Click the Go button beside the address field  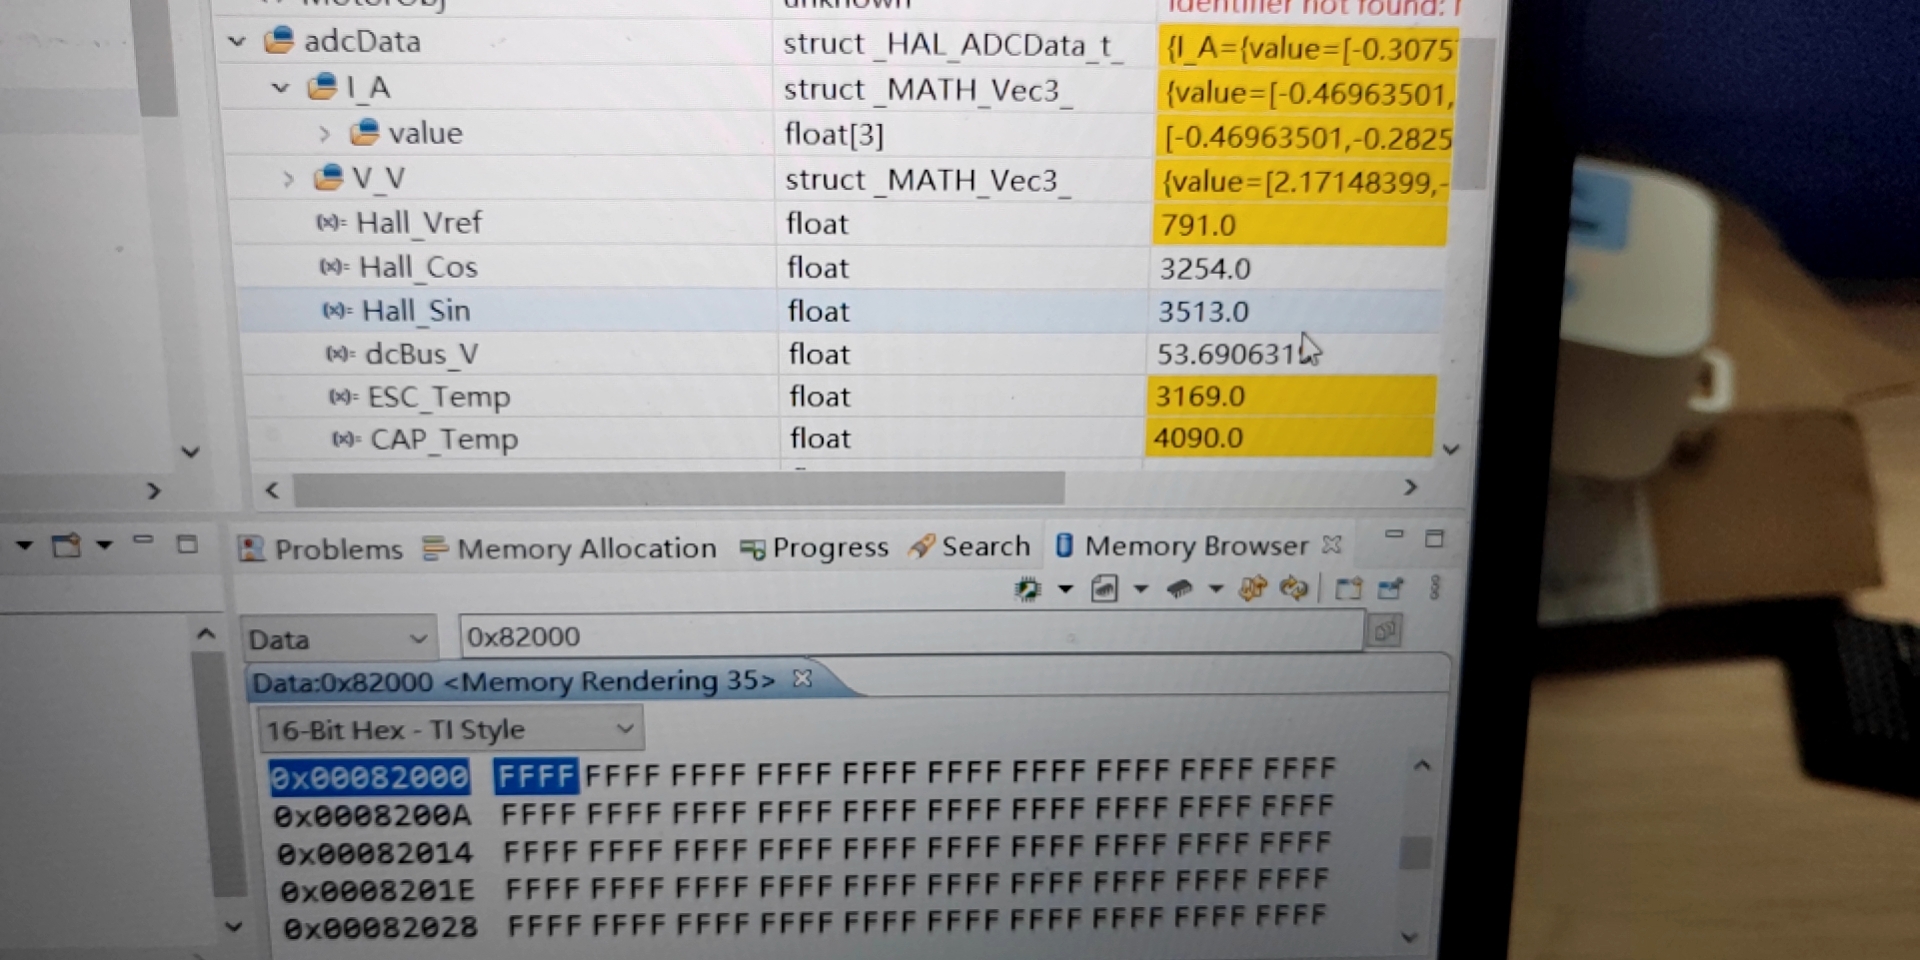(1385, 631)
